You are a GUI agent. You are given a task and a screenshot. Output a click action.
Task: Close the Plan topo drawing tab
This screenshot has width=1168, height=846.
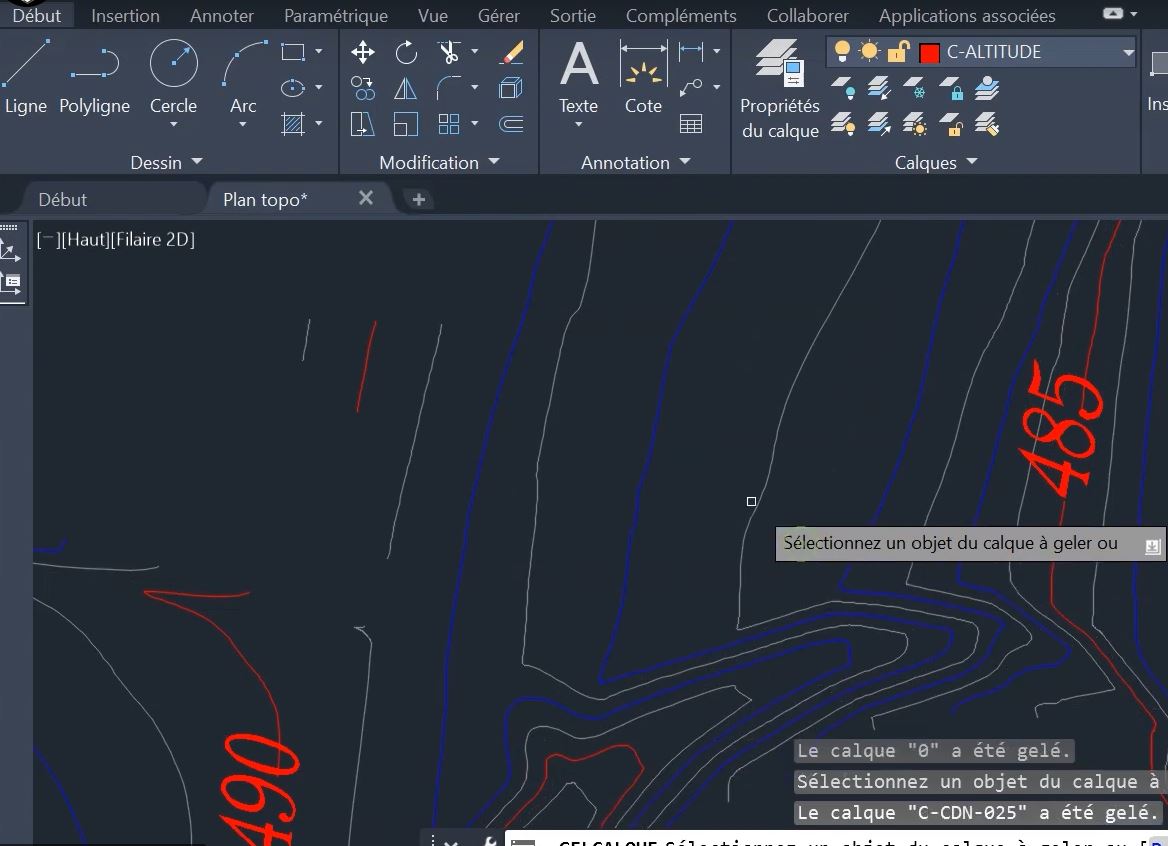pos(366,198)
